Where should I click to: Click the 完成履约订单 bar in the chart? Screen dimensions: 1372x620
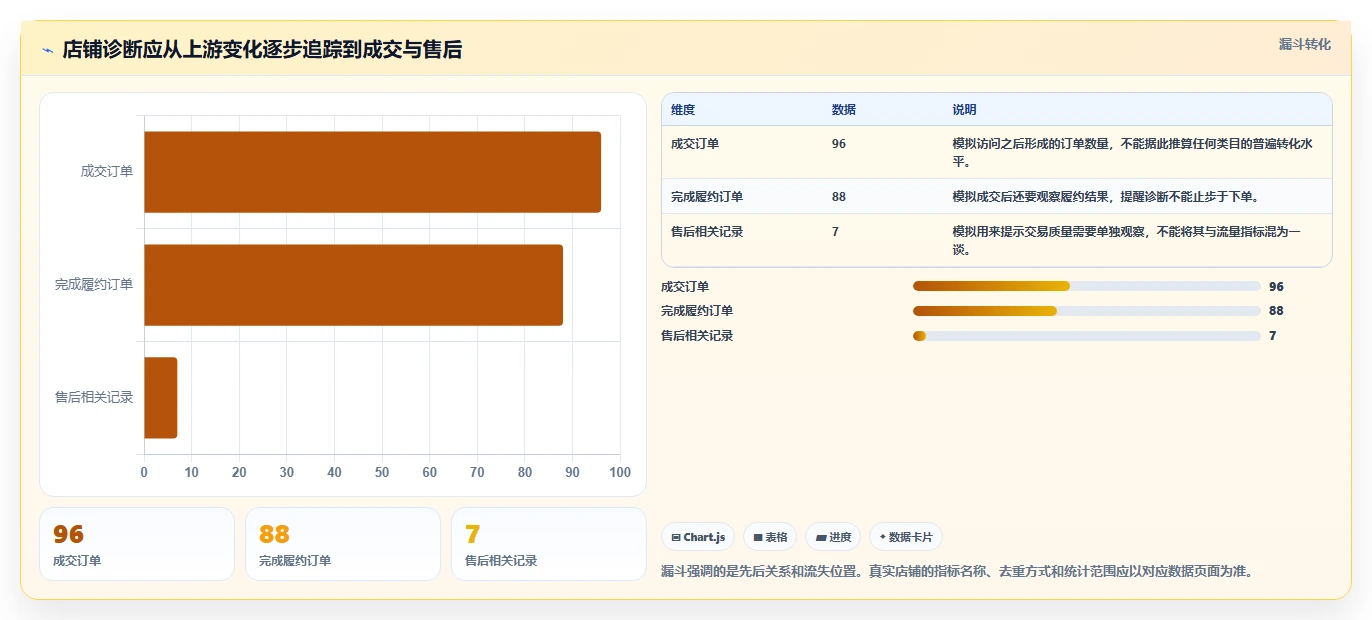point(353,285)
